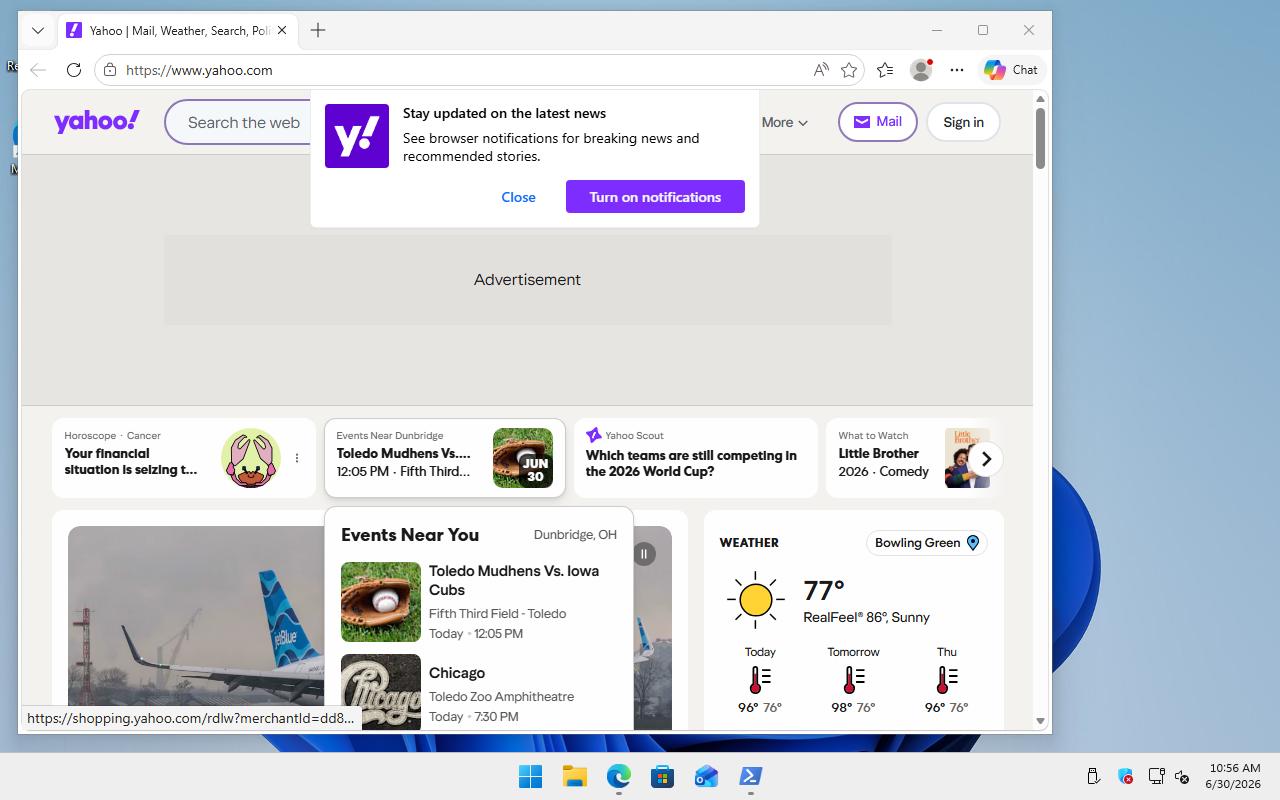The width and height of the screenshot is (1280, 800).
Task: Open the Favorites list icon
Action: coord(885,70)
